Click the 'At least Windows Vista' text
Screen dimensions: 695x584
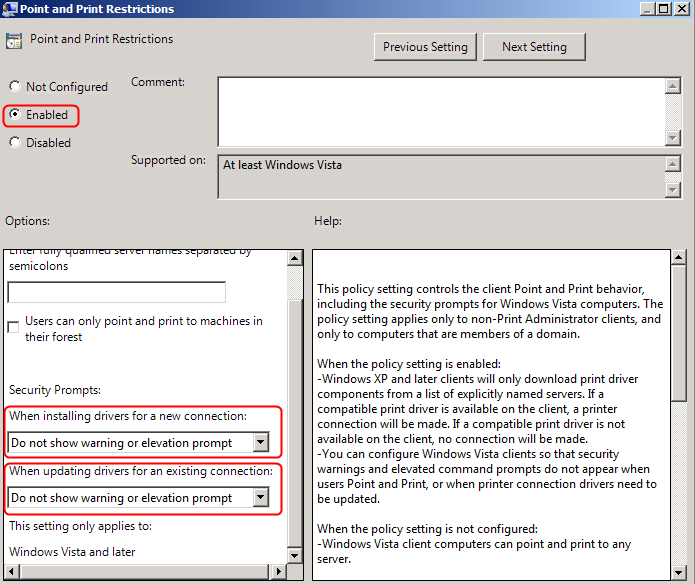coord(282,165)
